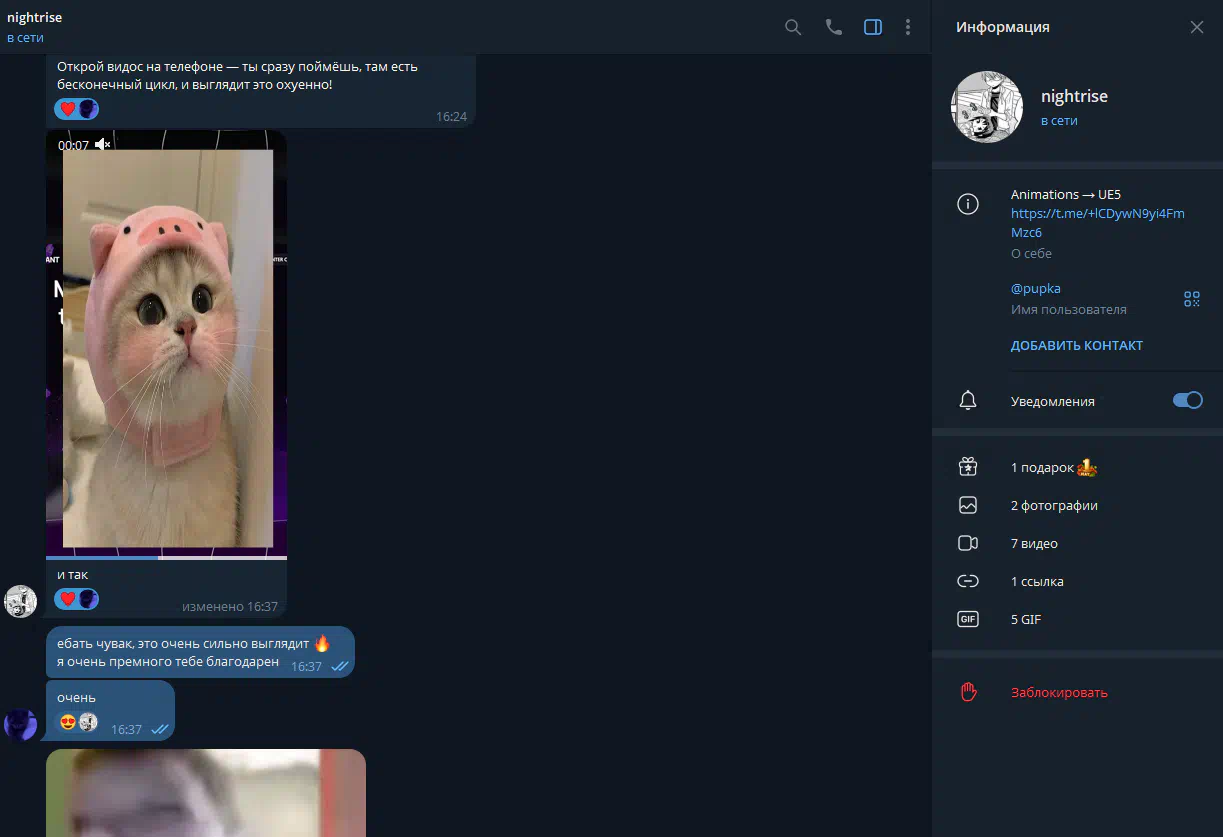Open the partially visible image at the chat bottom
Image resolution: width=1223 pixels, height=837 pixels.
(206, 793)
